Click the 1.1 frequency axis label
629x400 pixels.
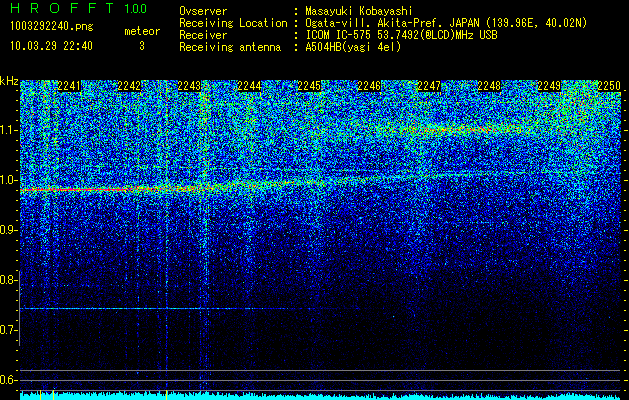point(8,130)
